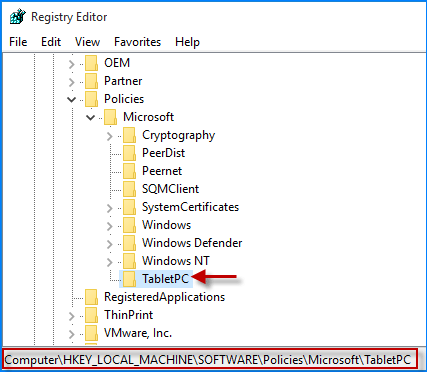Viewport: 427px width, 372px height.
Task: Open the Edit menu
Action: tap(51, 42)
